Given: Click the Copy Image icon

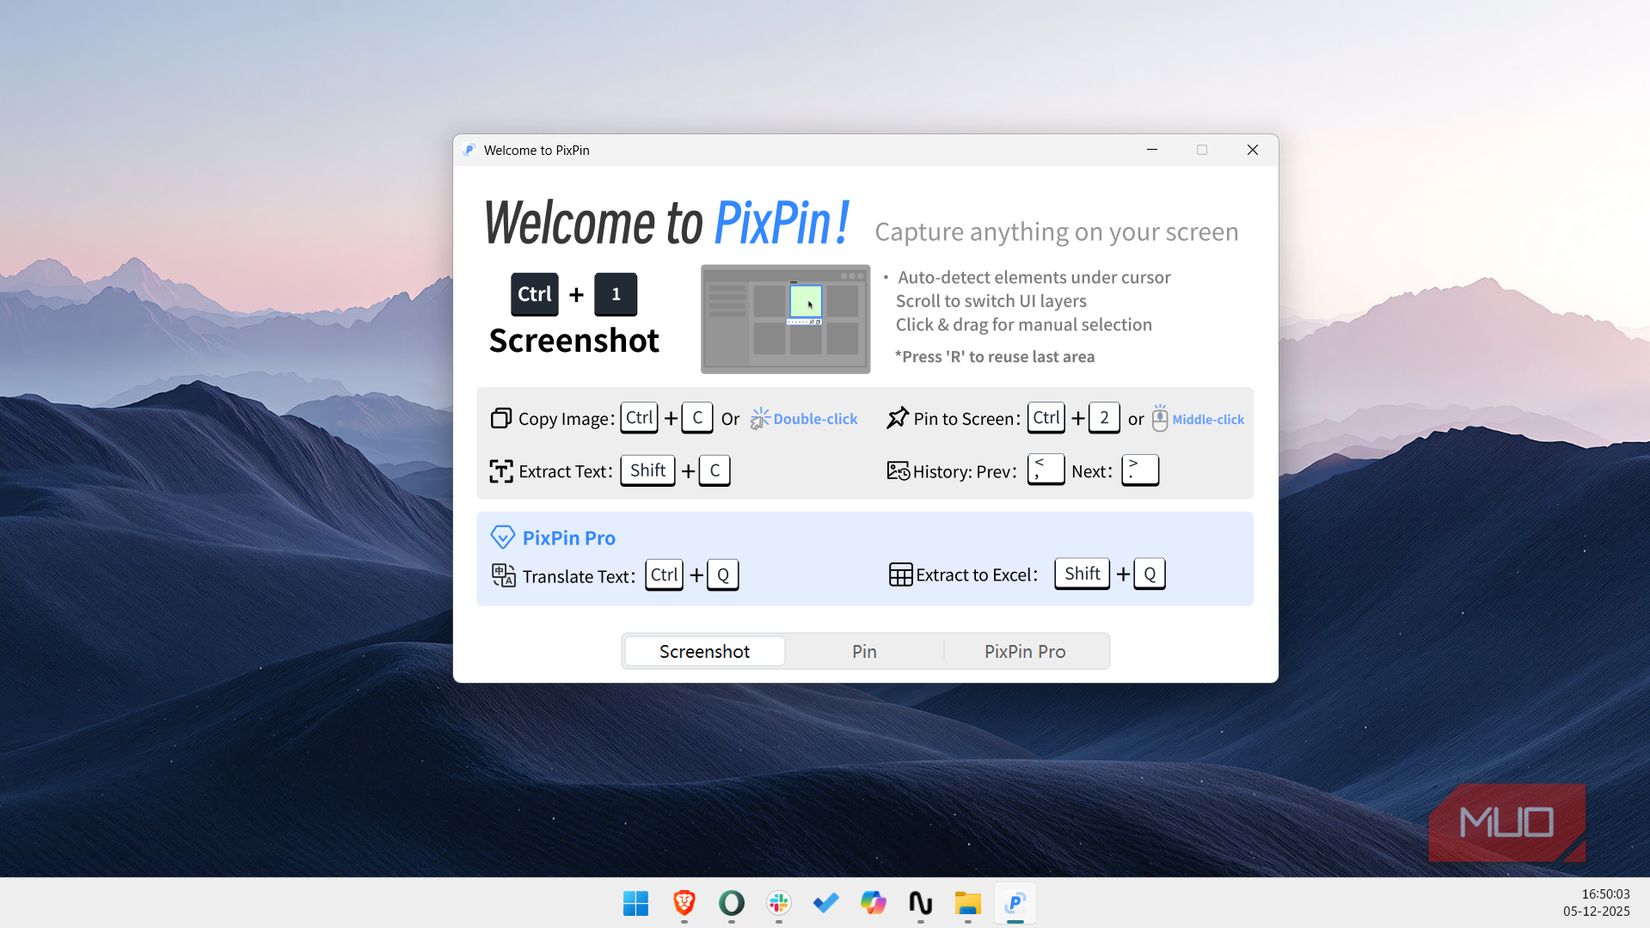Looking at the screenshot, I should pos(501,418).
